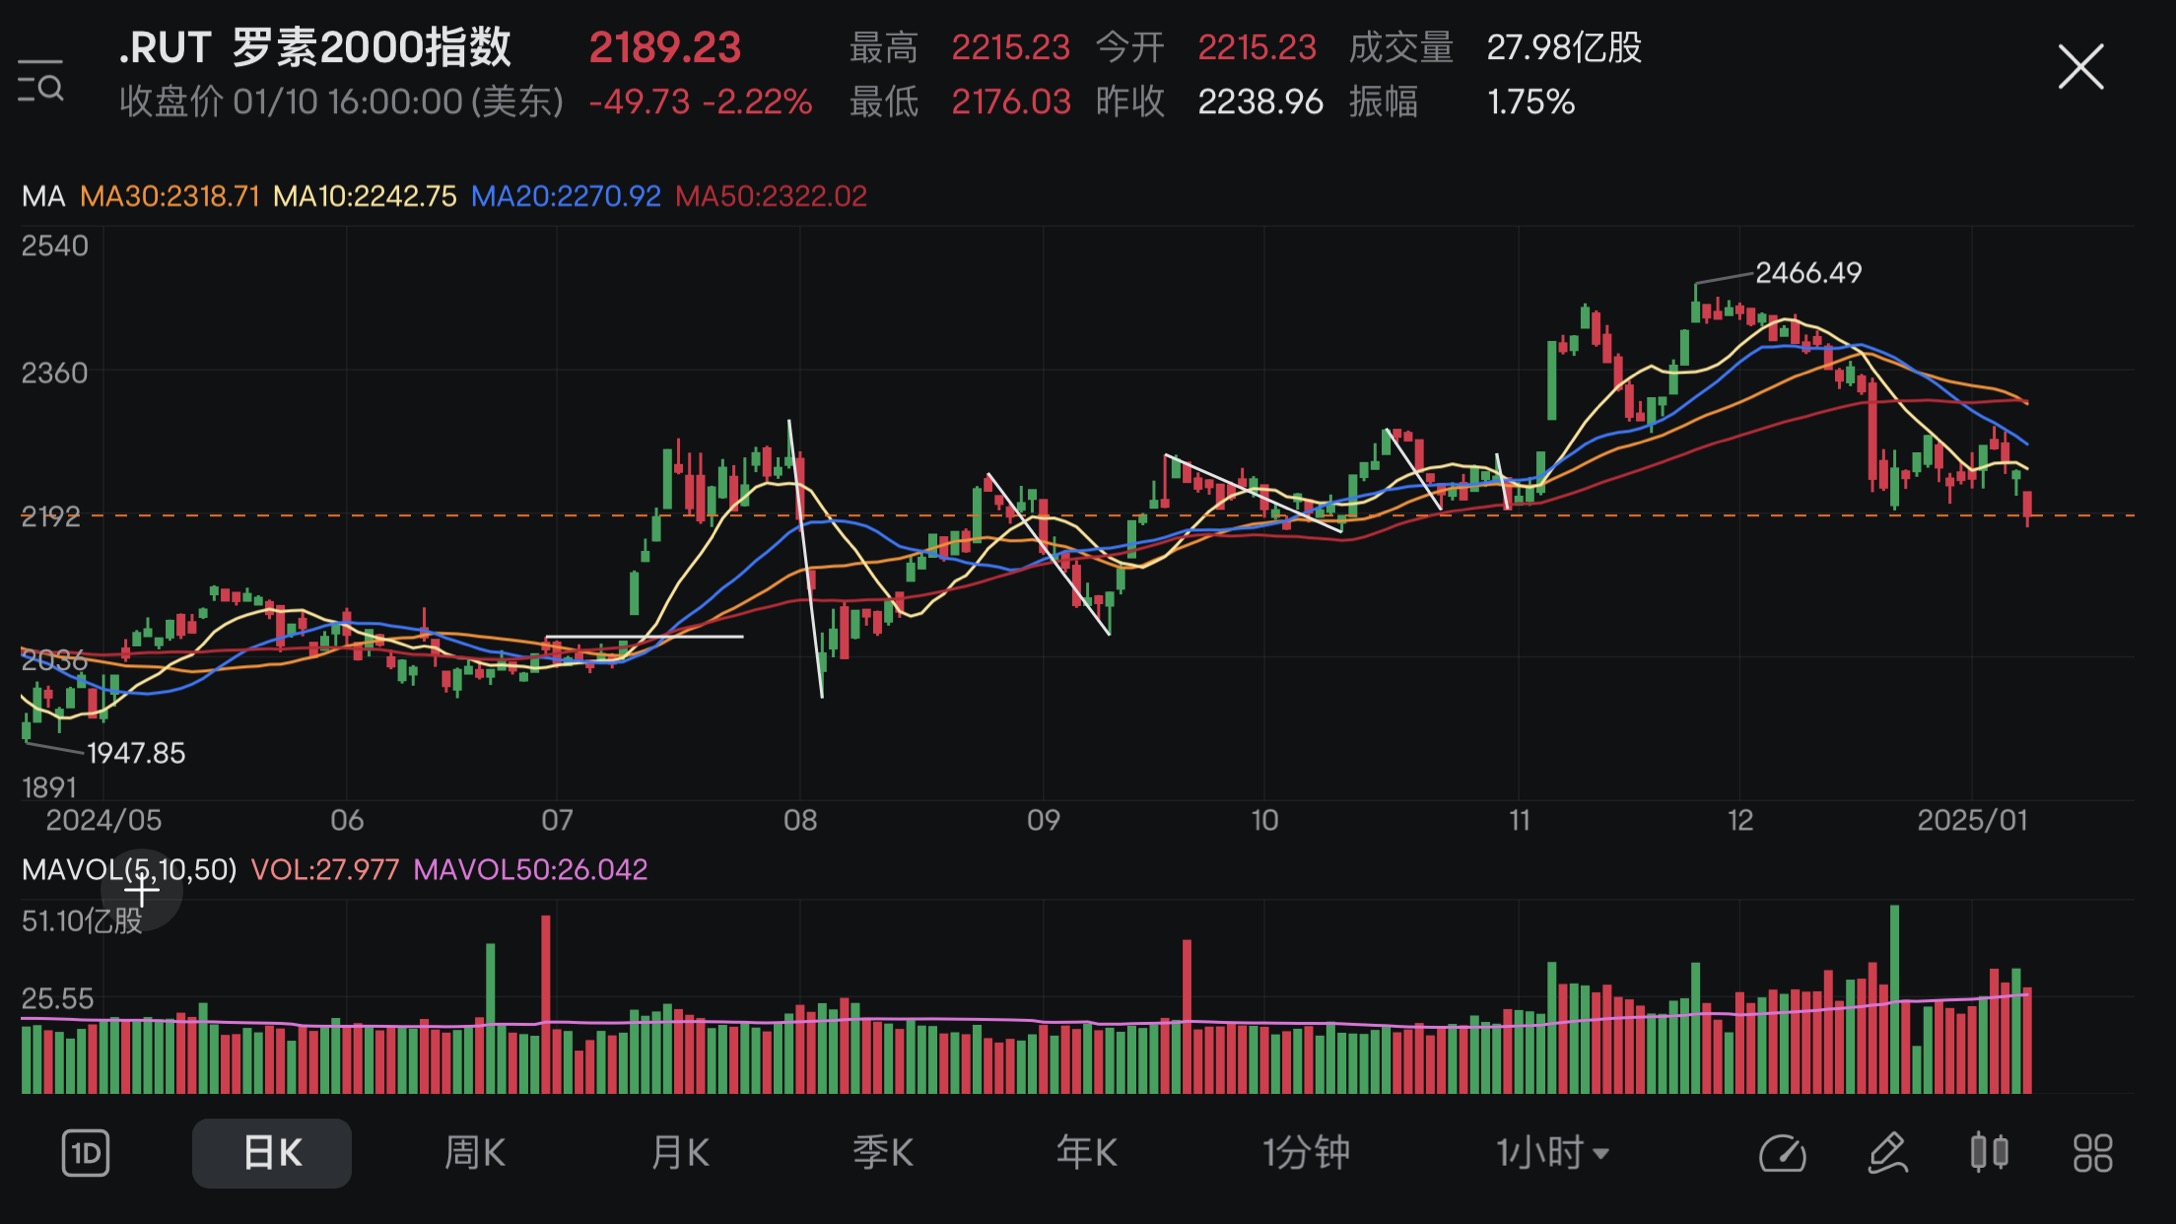Viewport: 2176px width, 1224px height.
Task: Activate the pencil drawing tool icon
Action: pyautogui.click(x=1887, y=1153)
